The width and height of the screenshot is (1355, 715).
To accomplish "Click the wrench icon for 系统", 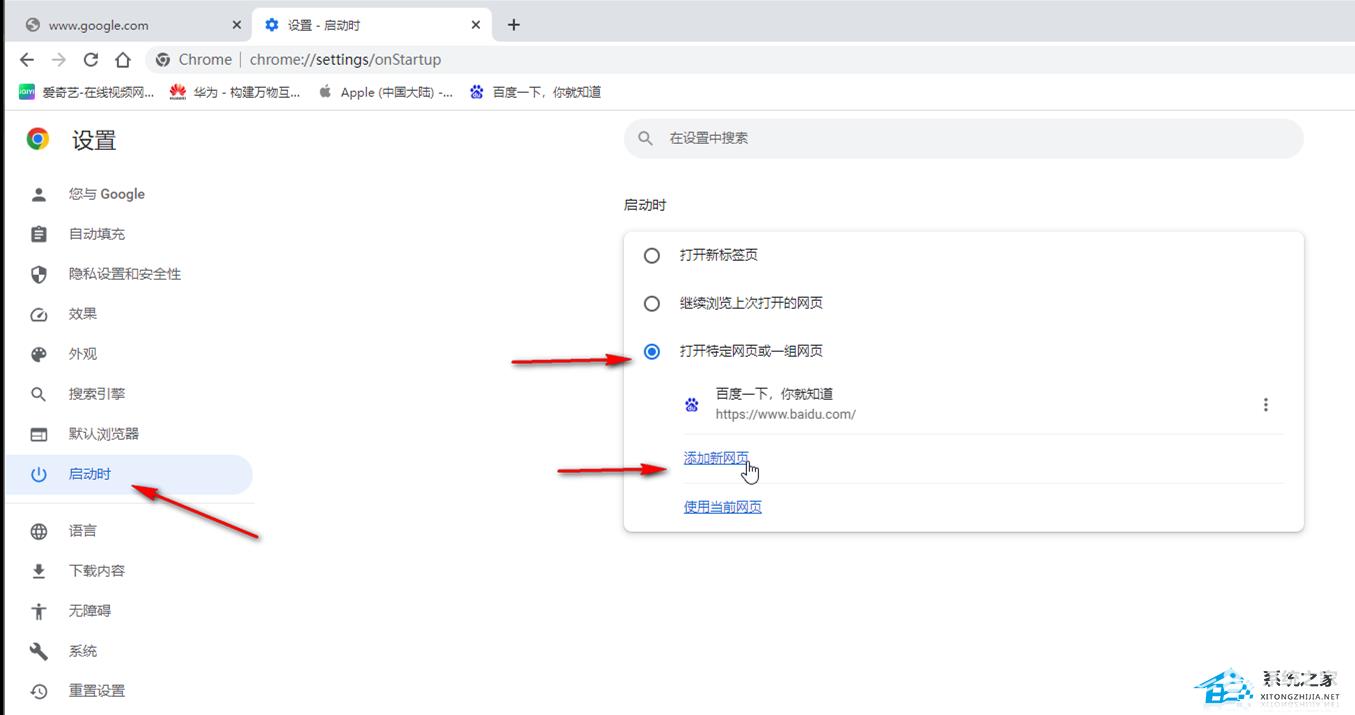I will (x=39, y=651).
